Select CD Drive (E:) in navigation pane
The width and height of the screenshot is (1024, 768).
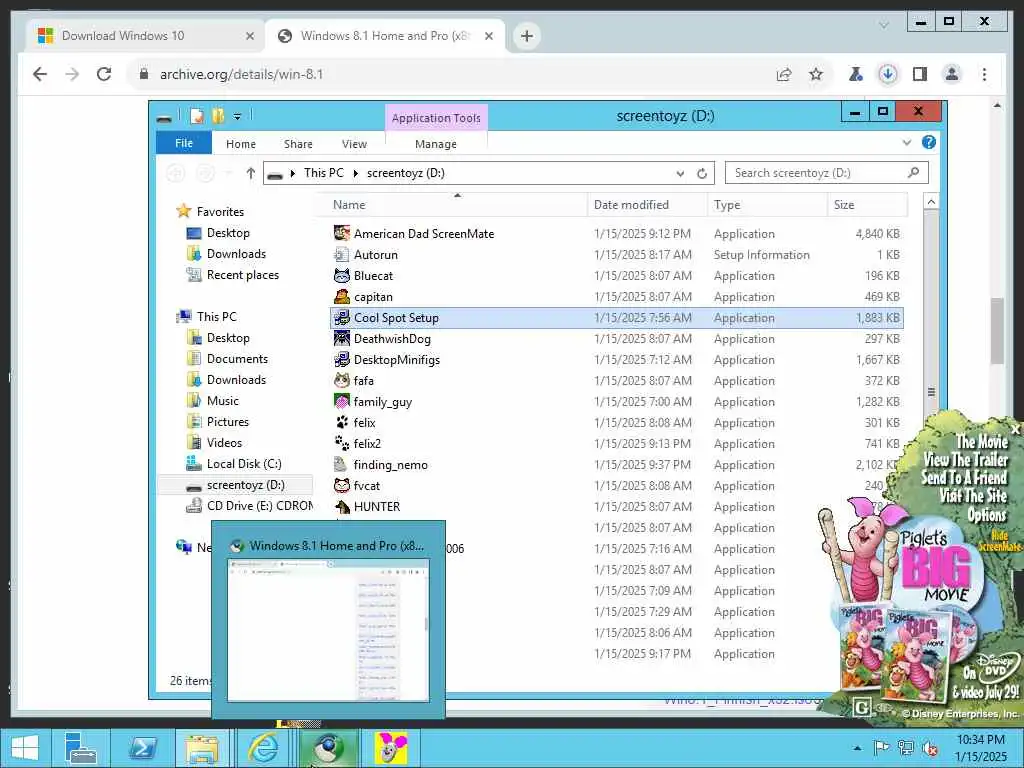pos(249,505)
